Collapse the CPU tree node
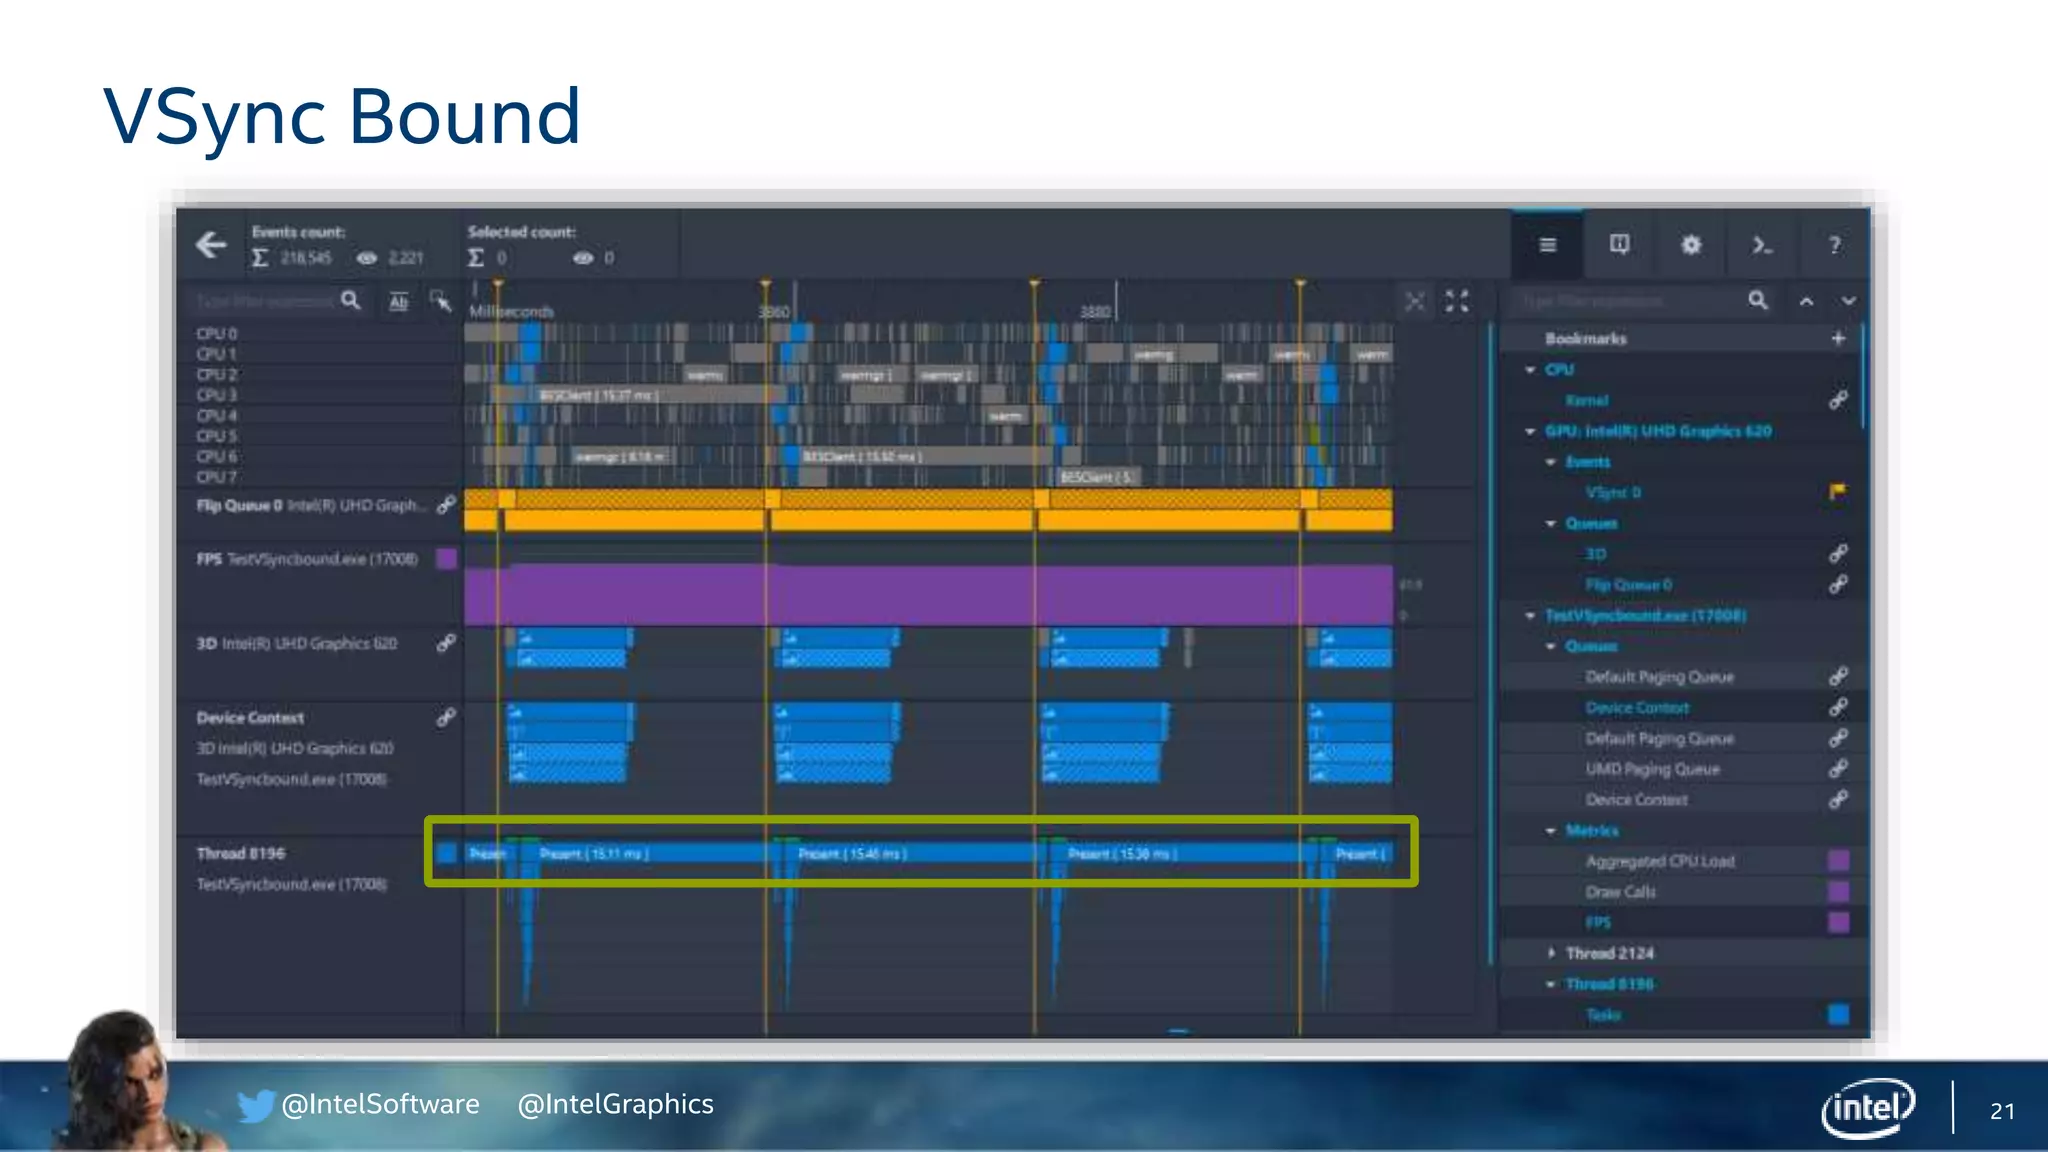 coord(1530,370)
